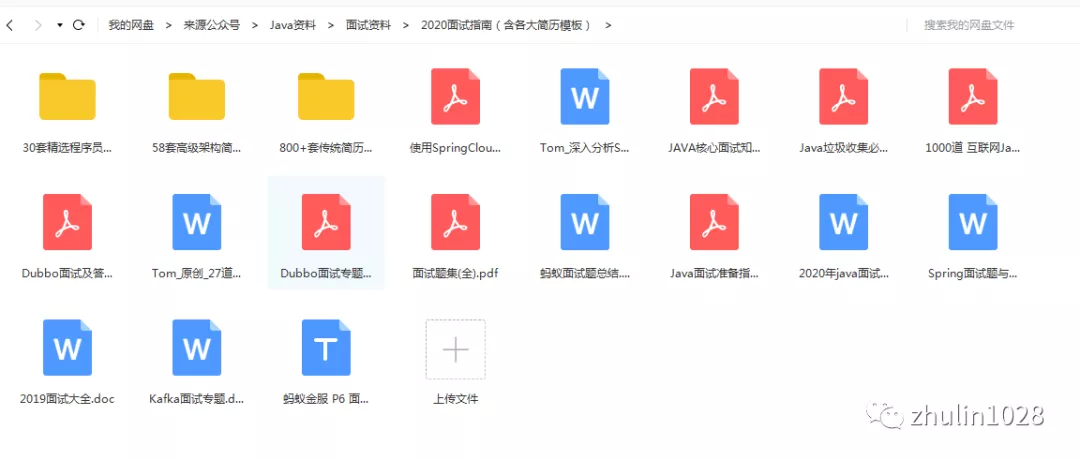Select the Spring面试题与 Word icon
The image size is (1080, 460).
point(973,222)
